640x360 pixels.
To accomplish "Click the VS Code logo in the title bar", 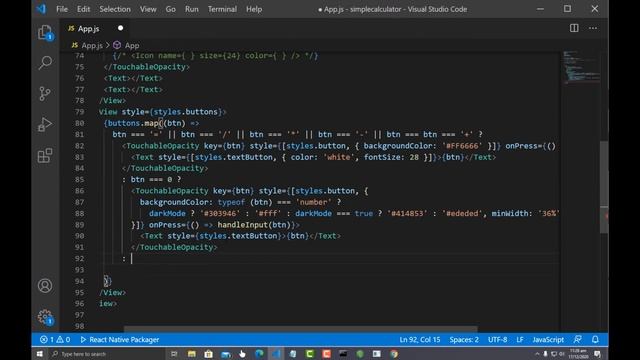I will point(41,9).
